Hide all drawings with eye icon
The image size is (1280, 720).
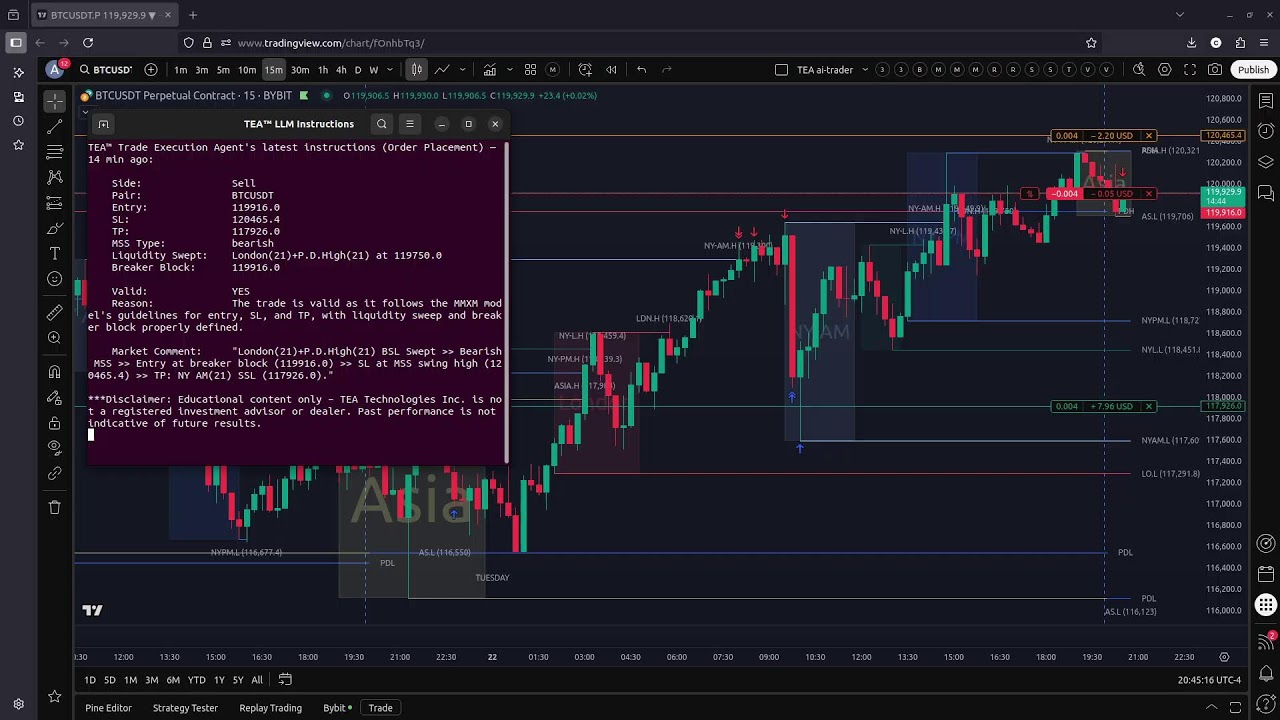coord(55,448)
